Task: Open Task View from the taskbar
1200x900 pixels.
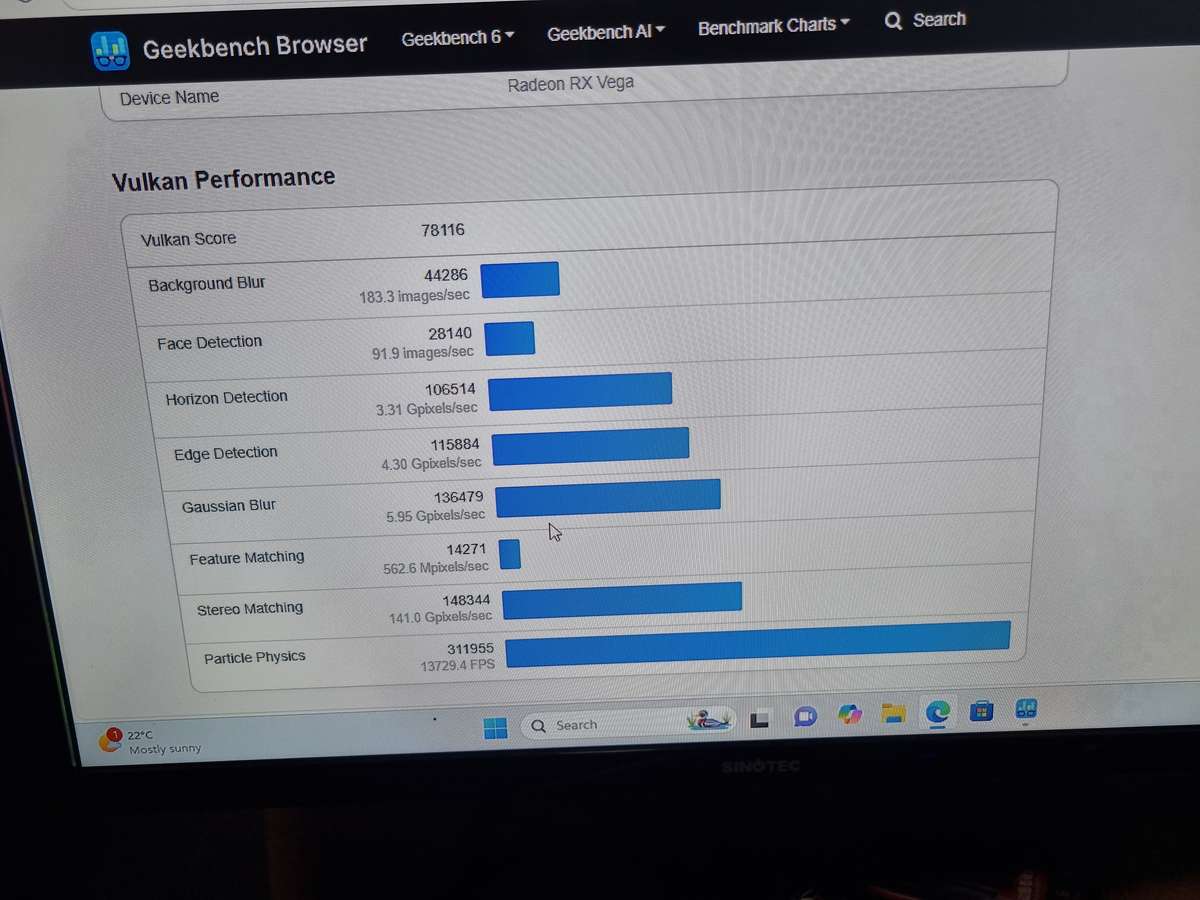Action: [759, 718]
